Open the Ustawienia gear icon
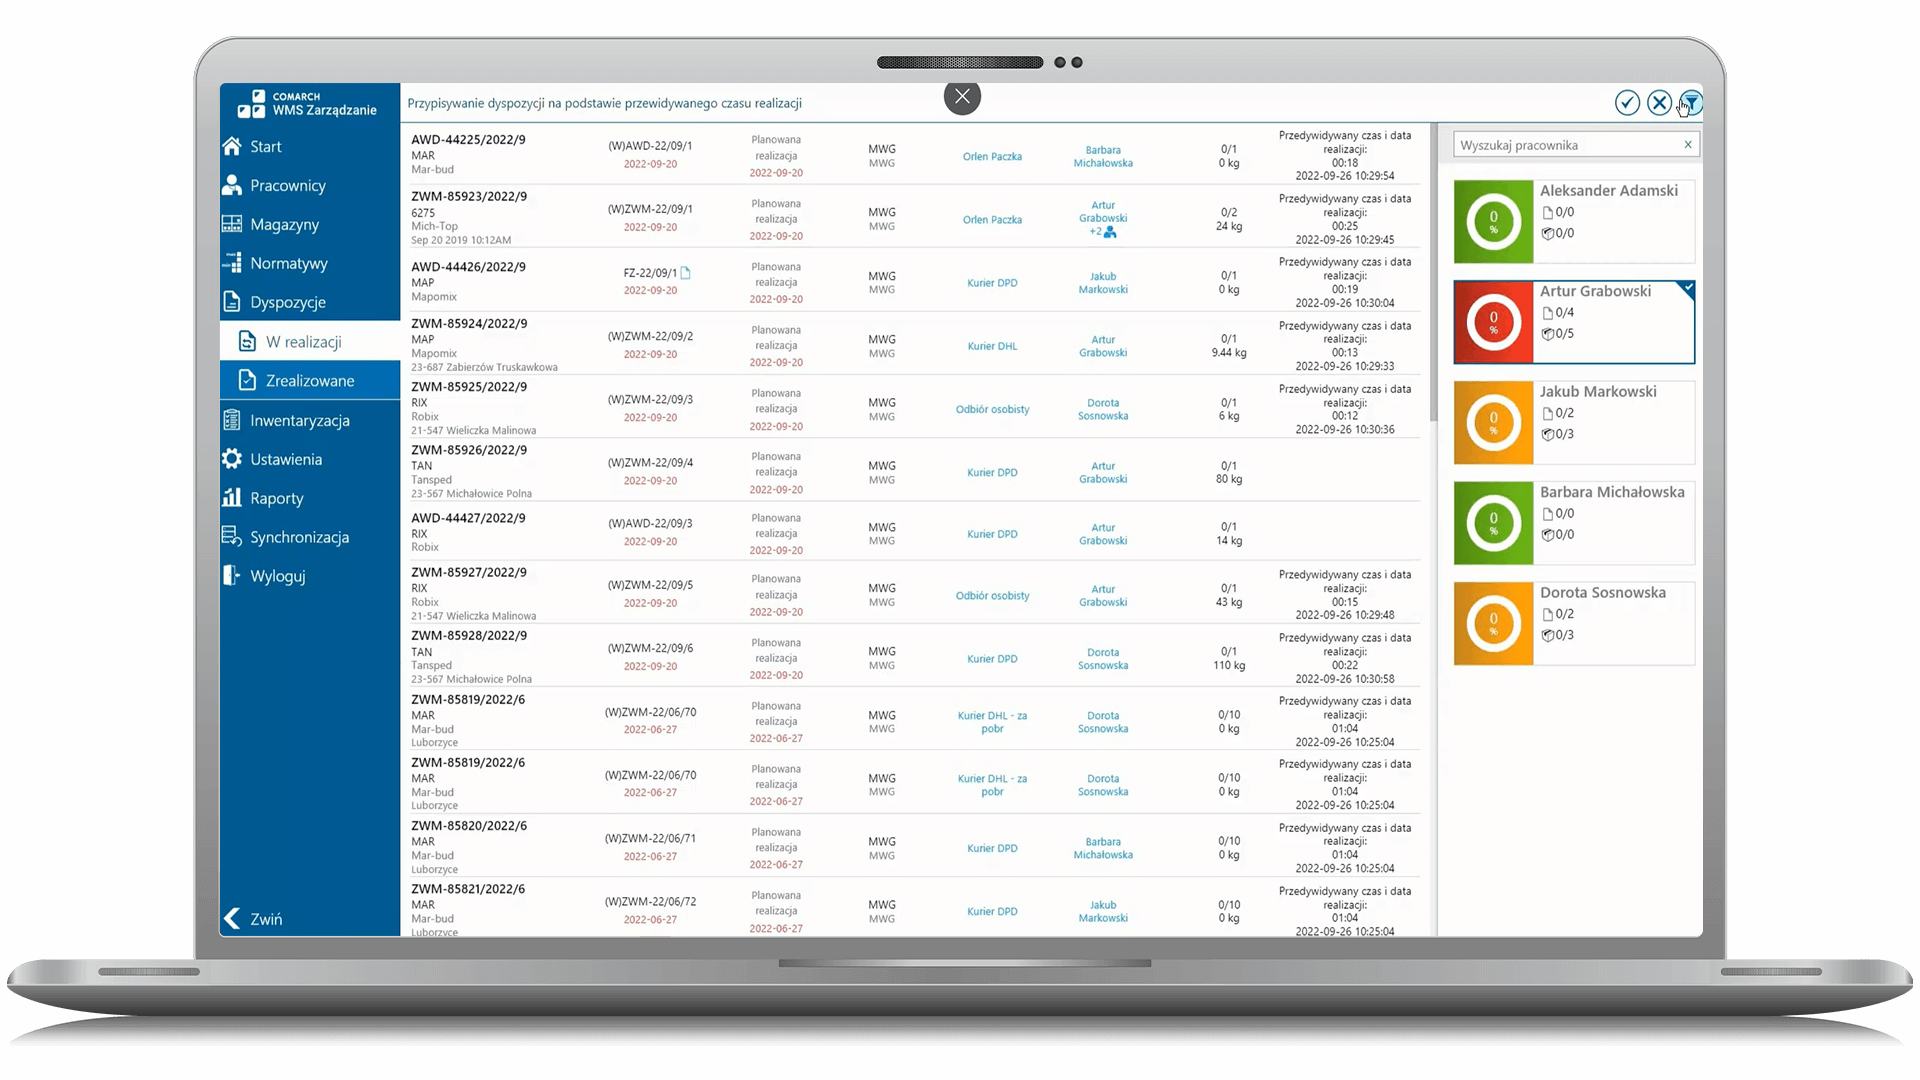The width and height of the screenshot is (1920, 1080). [x=232, y=459]
